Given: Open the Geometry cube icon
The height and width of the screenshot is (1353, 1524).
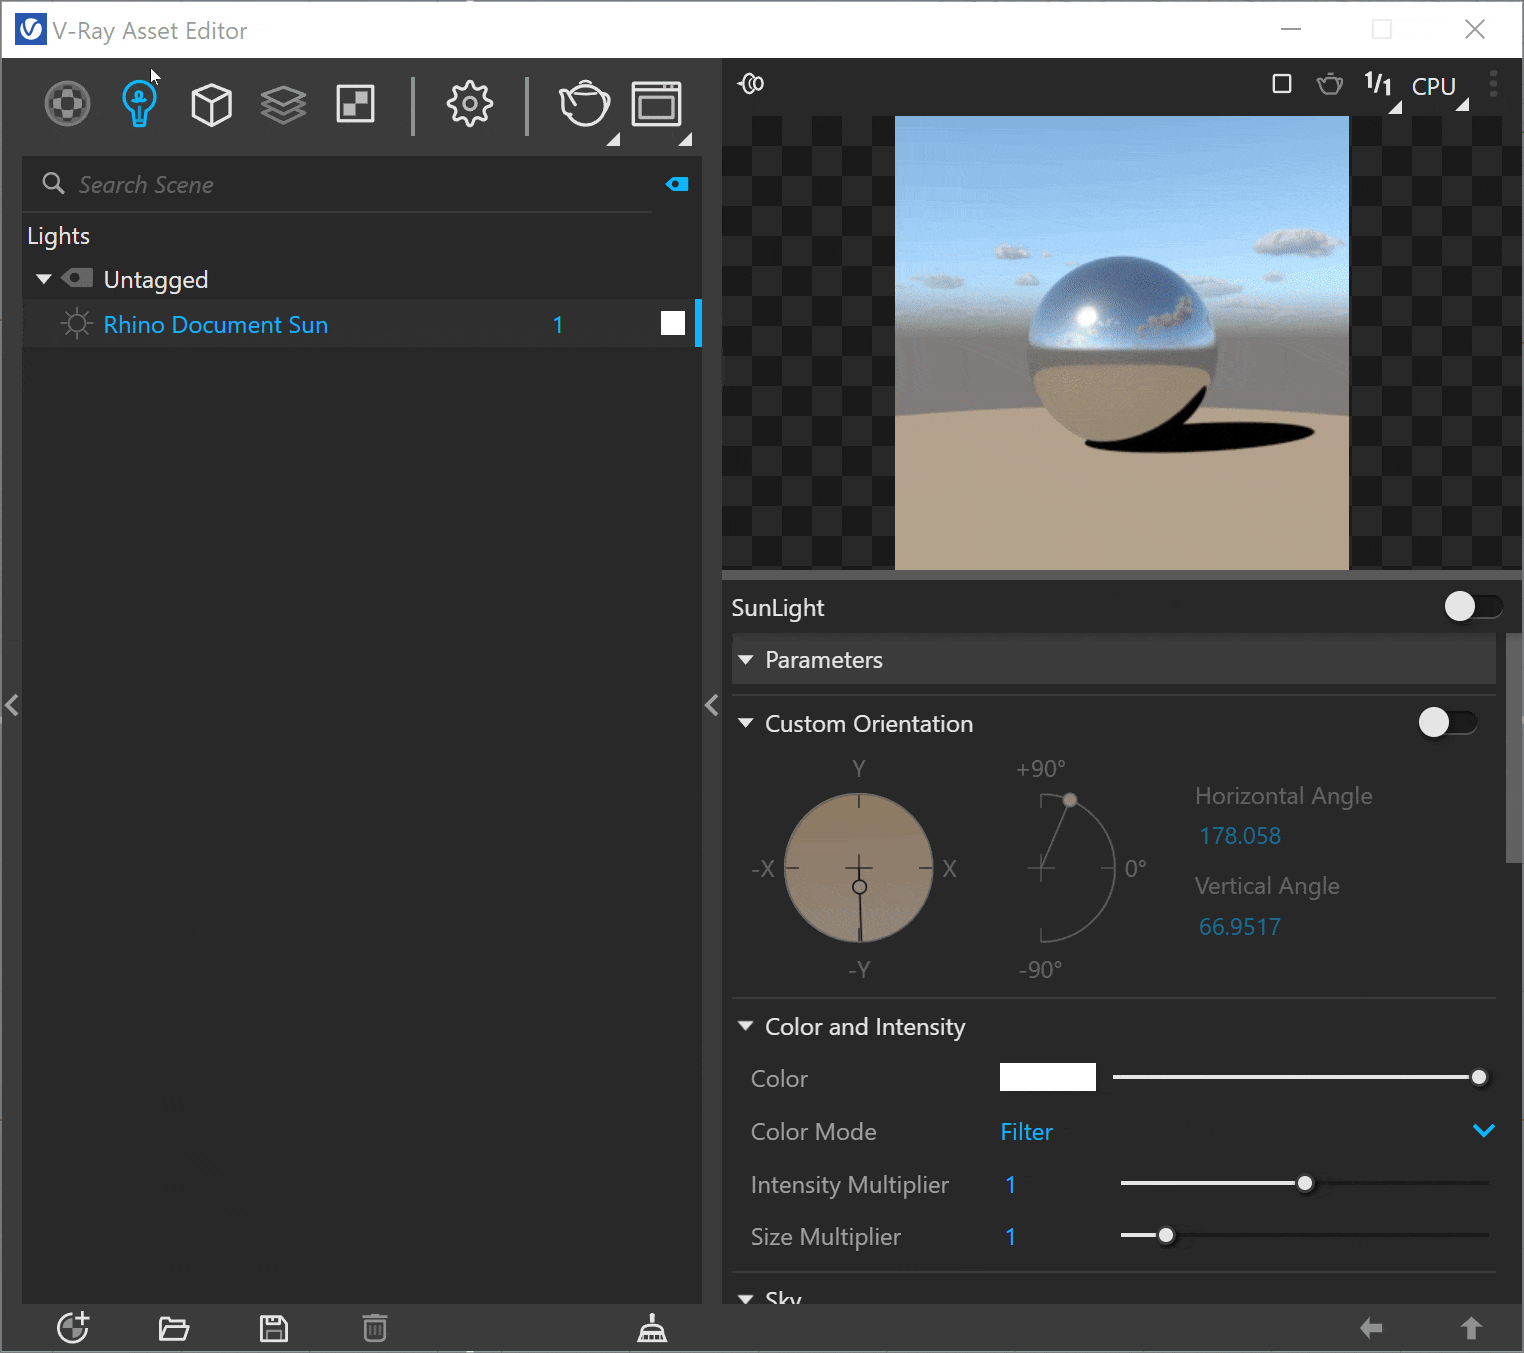Looking at the screenshot, I should pyautogui.click(x=211, y=104).
